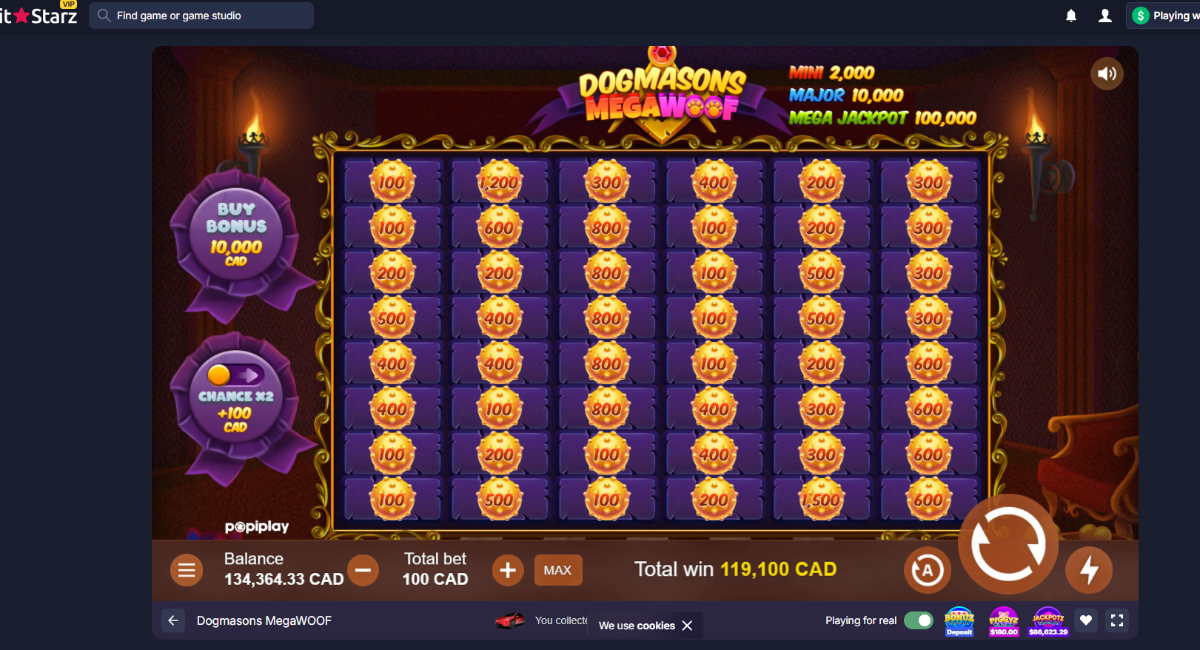Image resolution: width=1200 pixels, height=650 pixels.
Task: Spin the reels with the big spin button
Action: [x=1008, y=545]
